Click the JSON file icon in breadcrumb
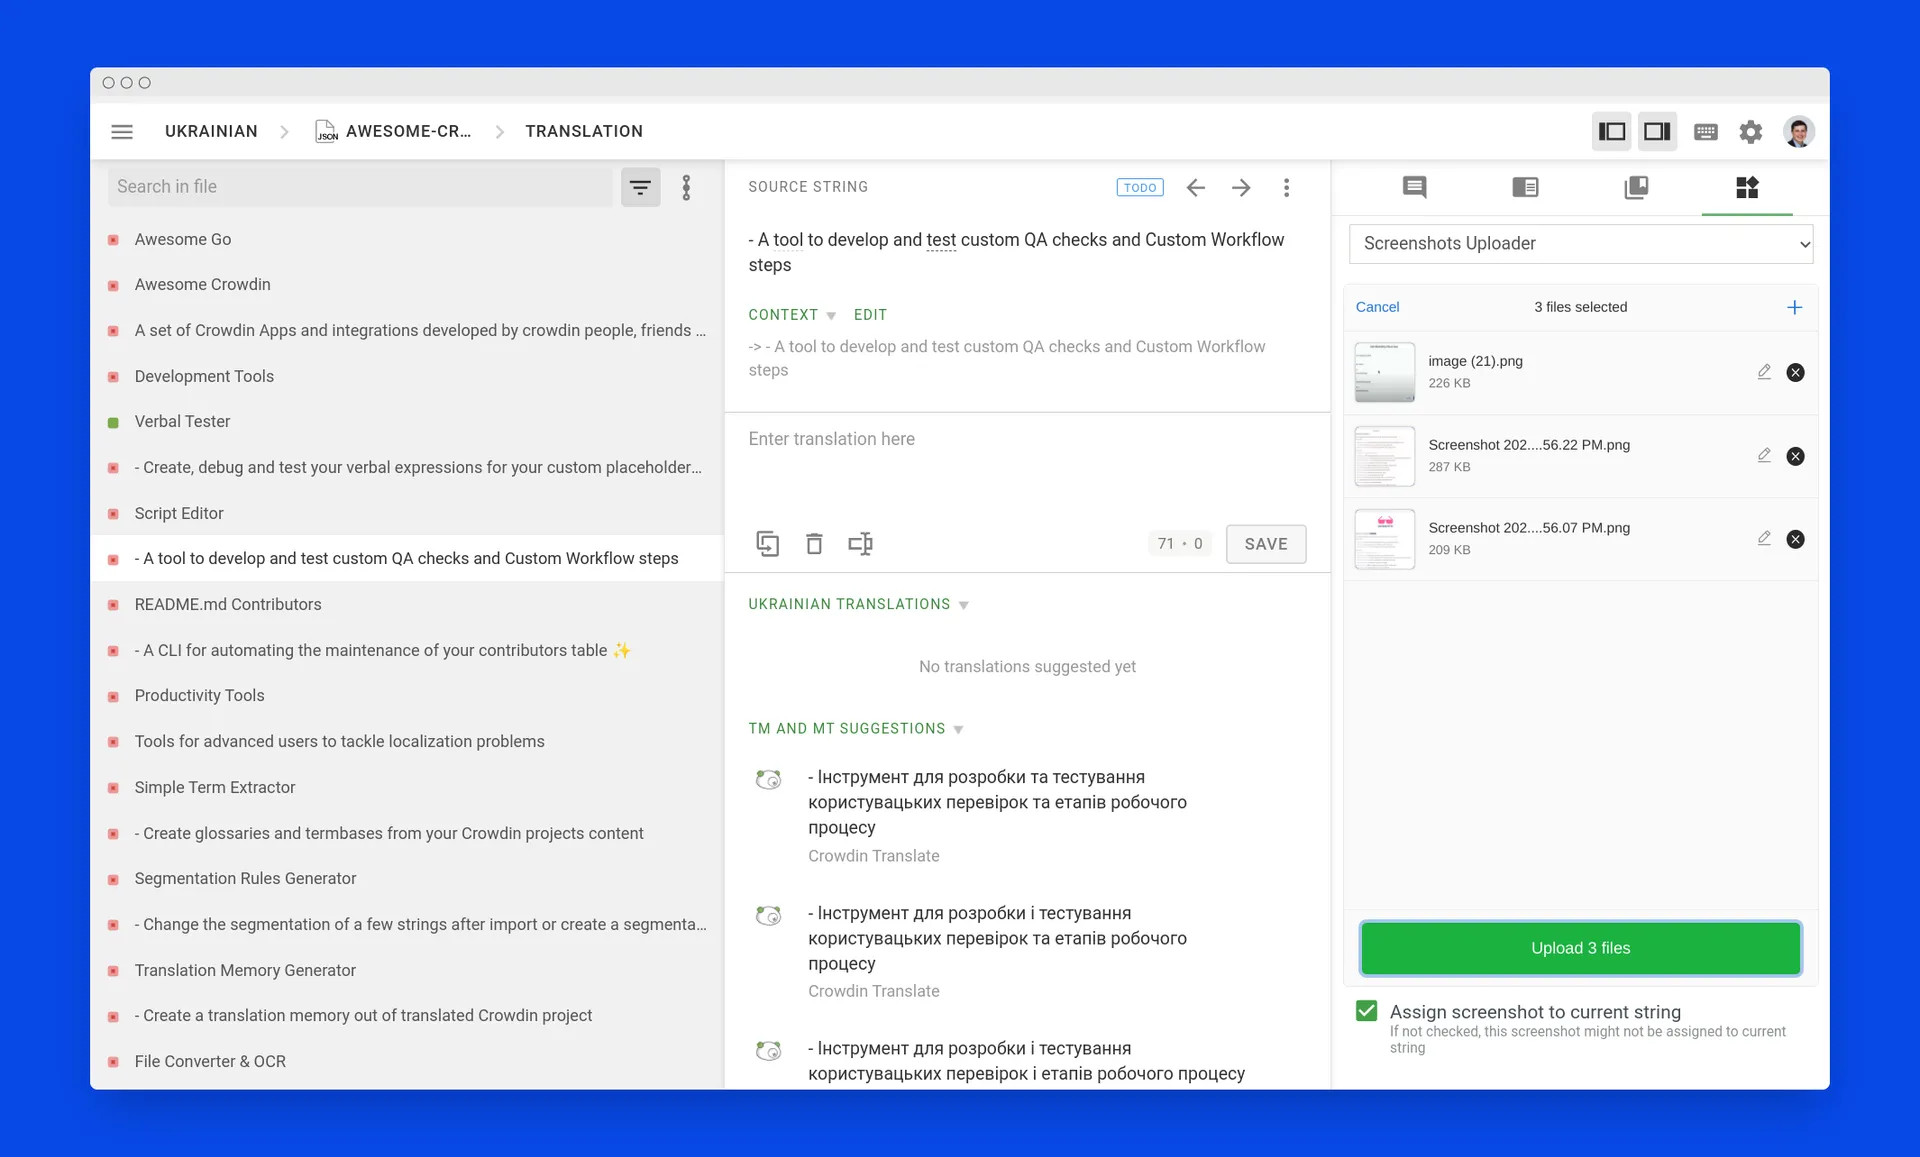Image resolution: width=1920 pixels, height=1157 pixels. tap(326, 131)
